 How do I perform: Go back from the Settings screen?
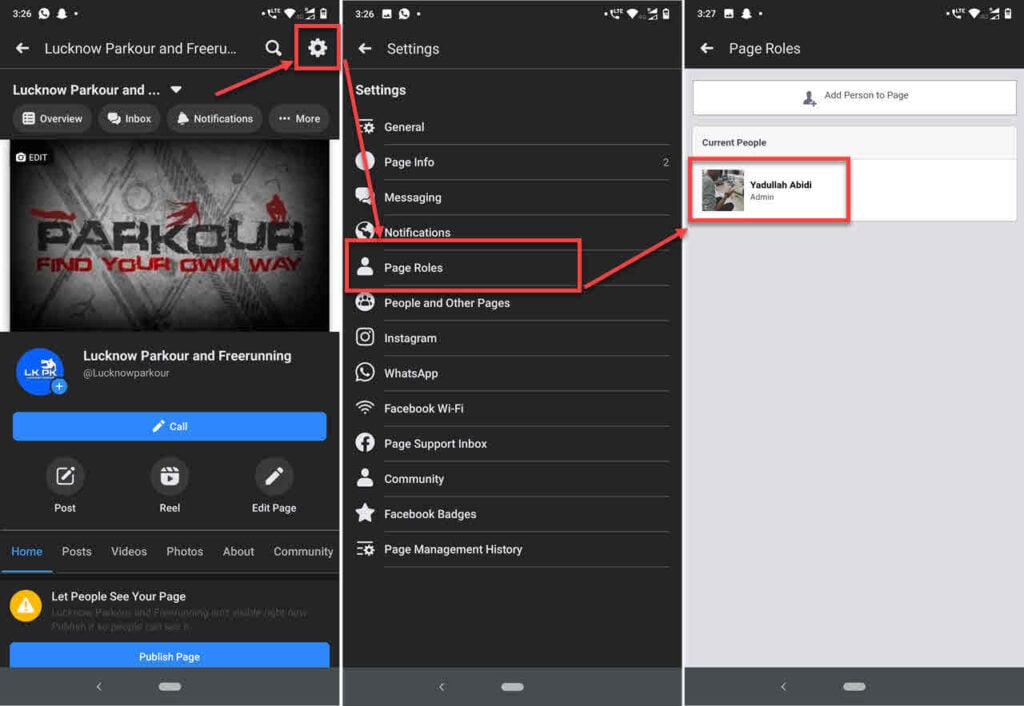(x=365, y=48)
